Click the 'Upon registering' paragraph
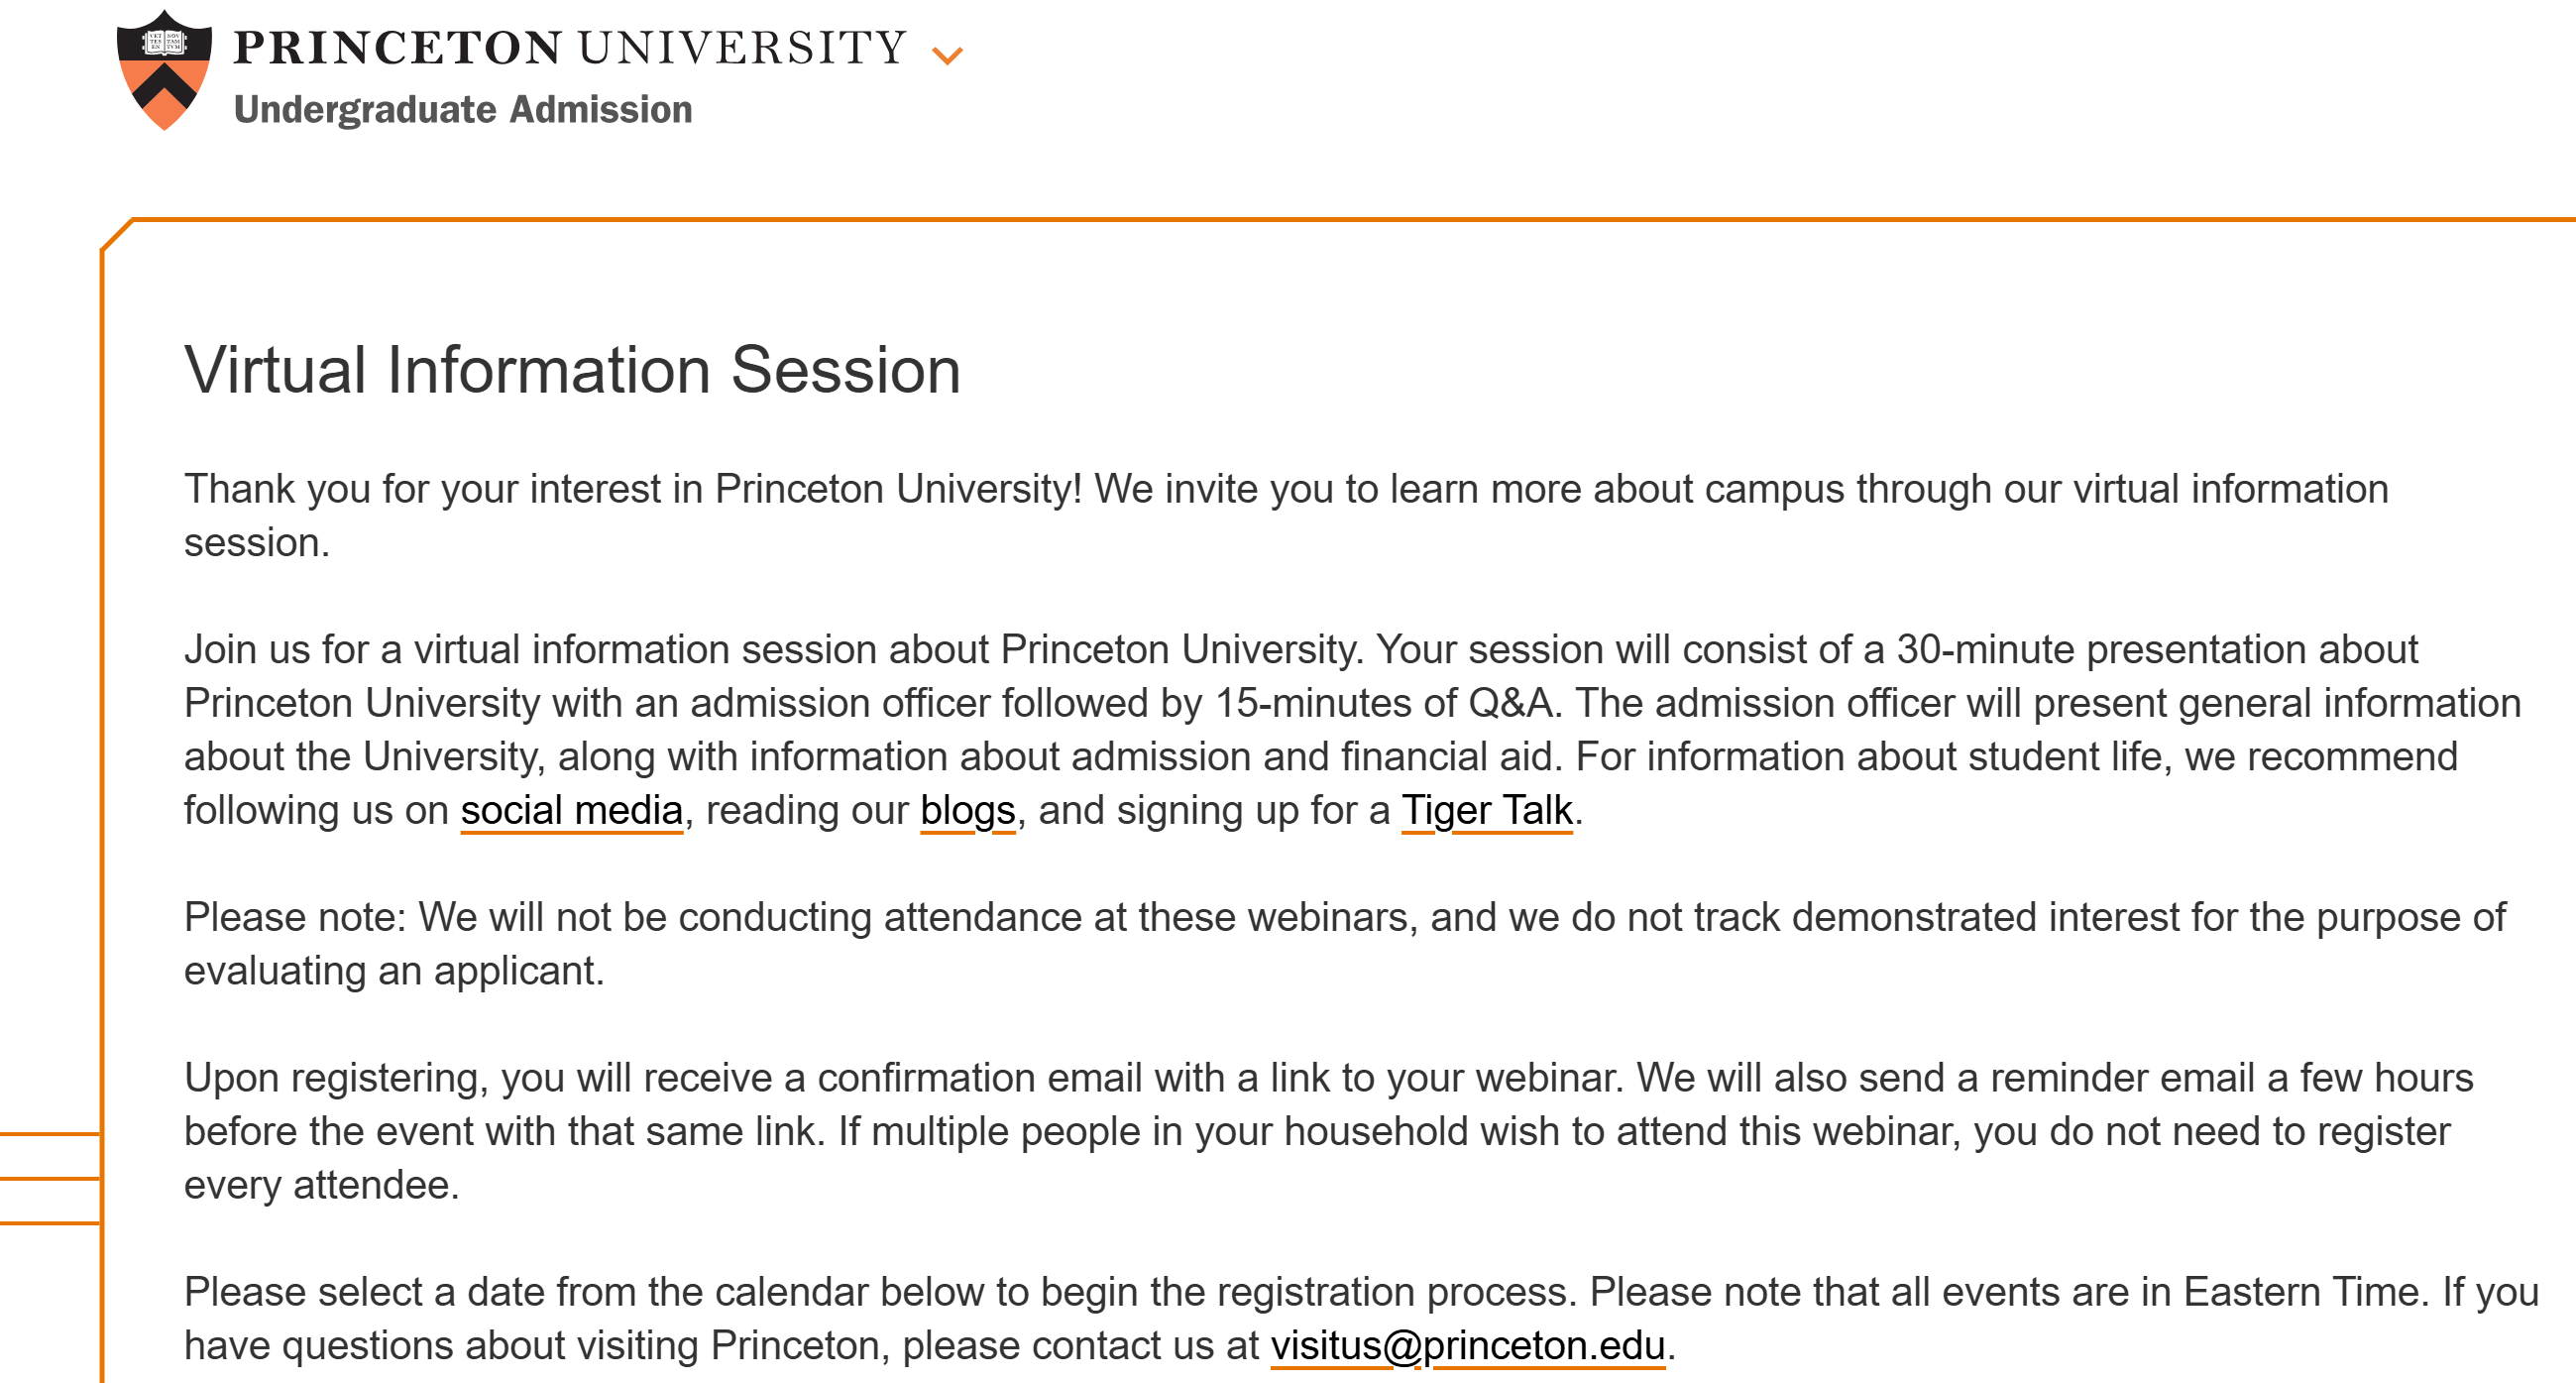The height and width of the screenshot is (1383, 2576). tap(1328, 1131)
